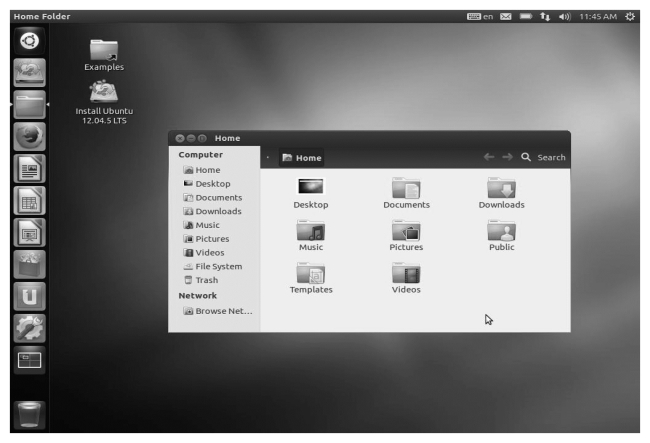This screenshot has width=650, height=443.
Task: Open LibreOffice Writer from launcher
Action: [29, 169]
